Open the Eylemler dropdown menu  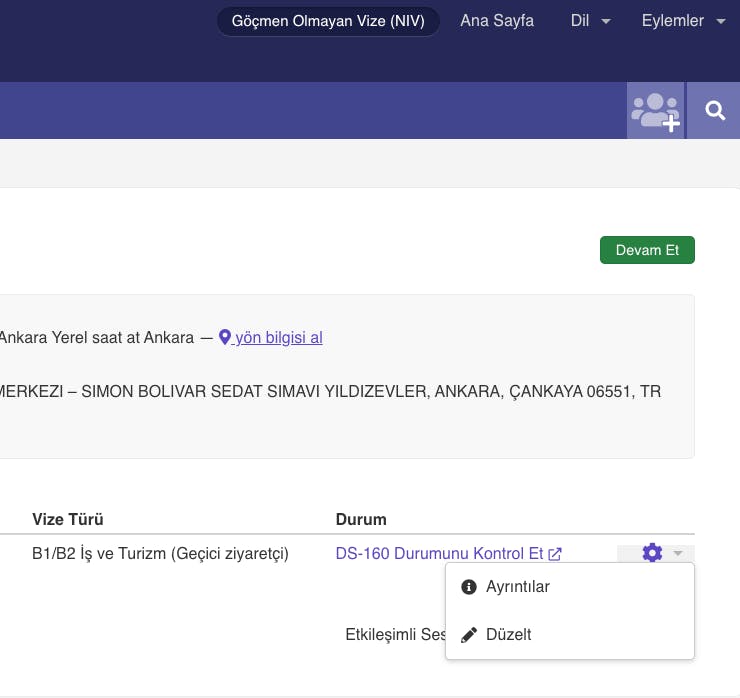[x=683, y=21]
